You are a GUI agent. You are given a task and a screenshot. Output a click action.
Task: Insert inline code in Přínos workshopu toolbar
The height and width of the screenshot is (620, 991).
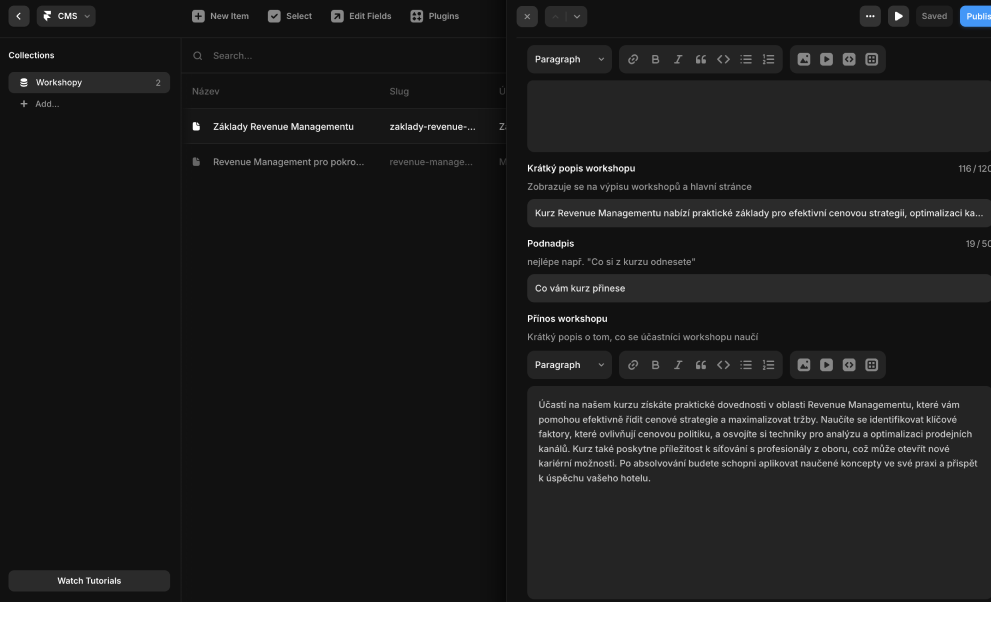[724, 365]
